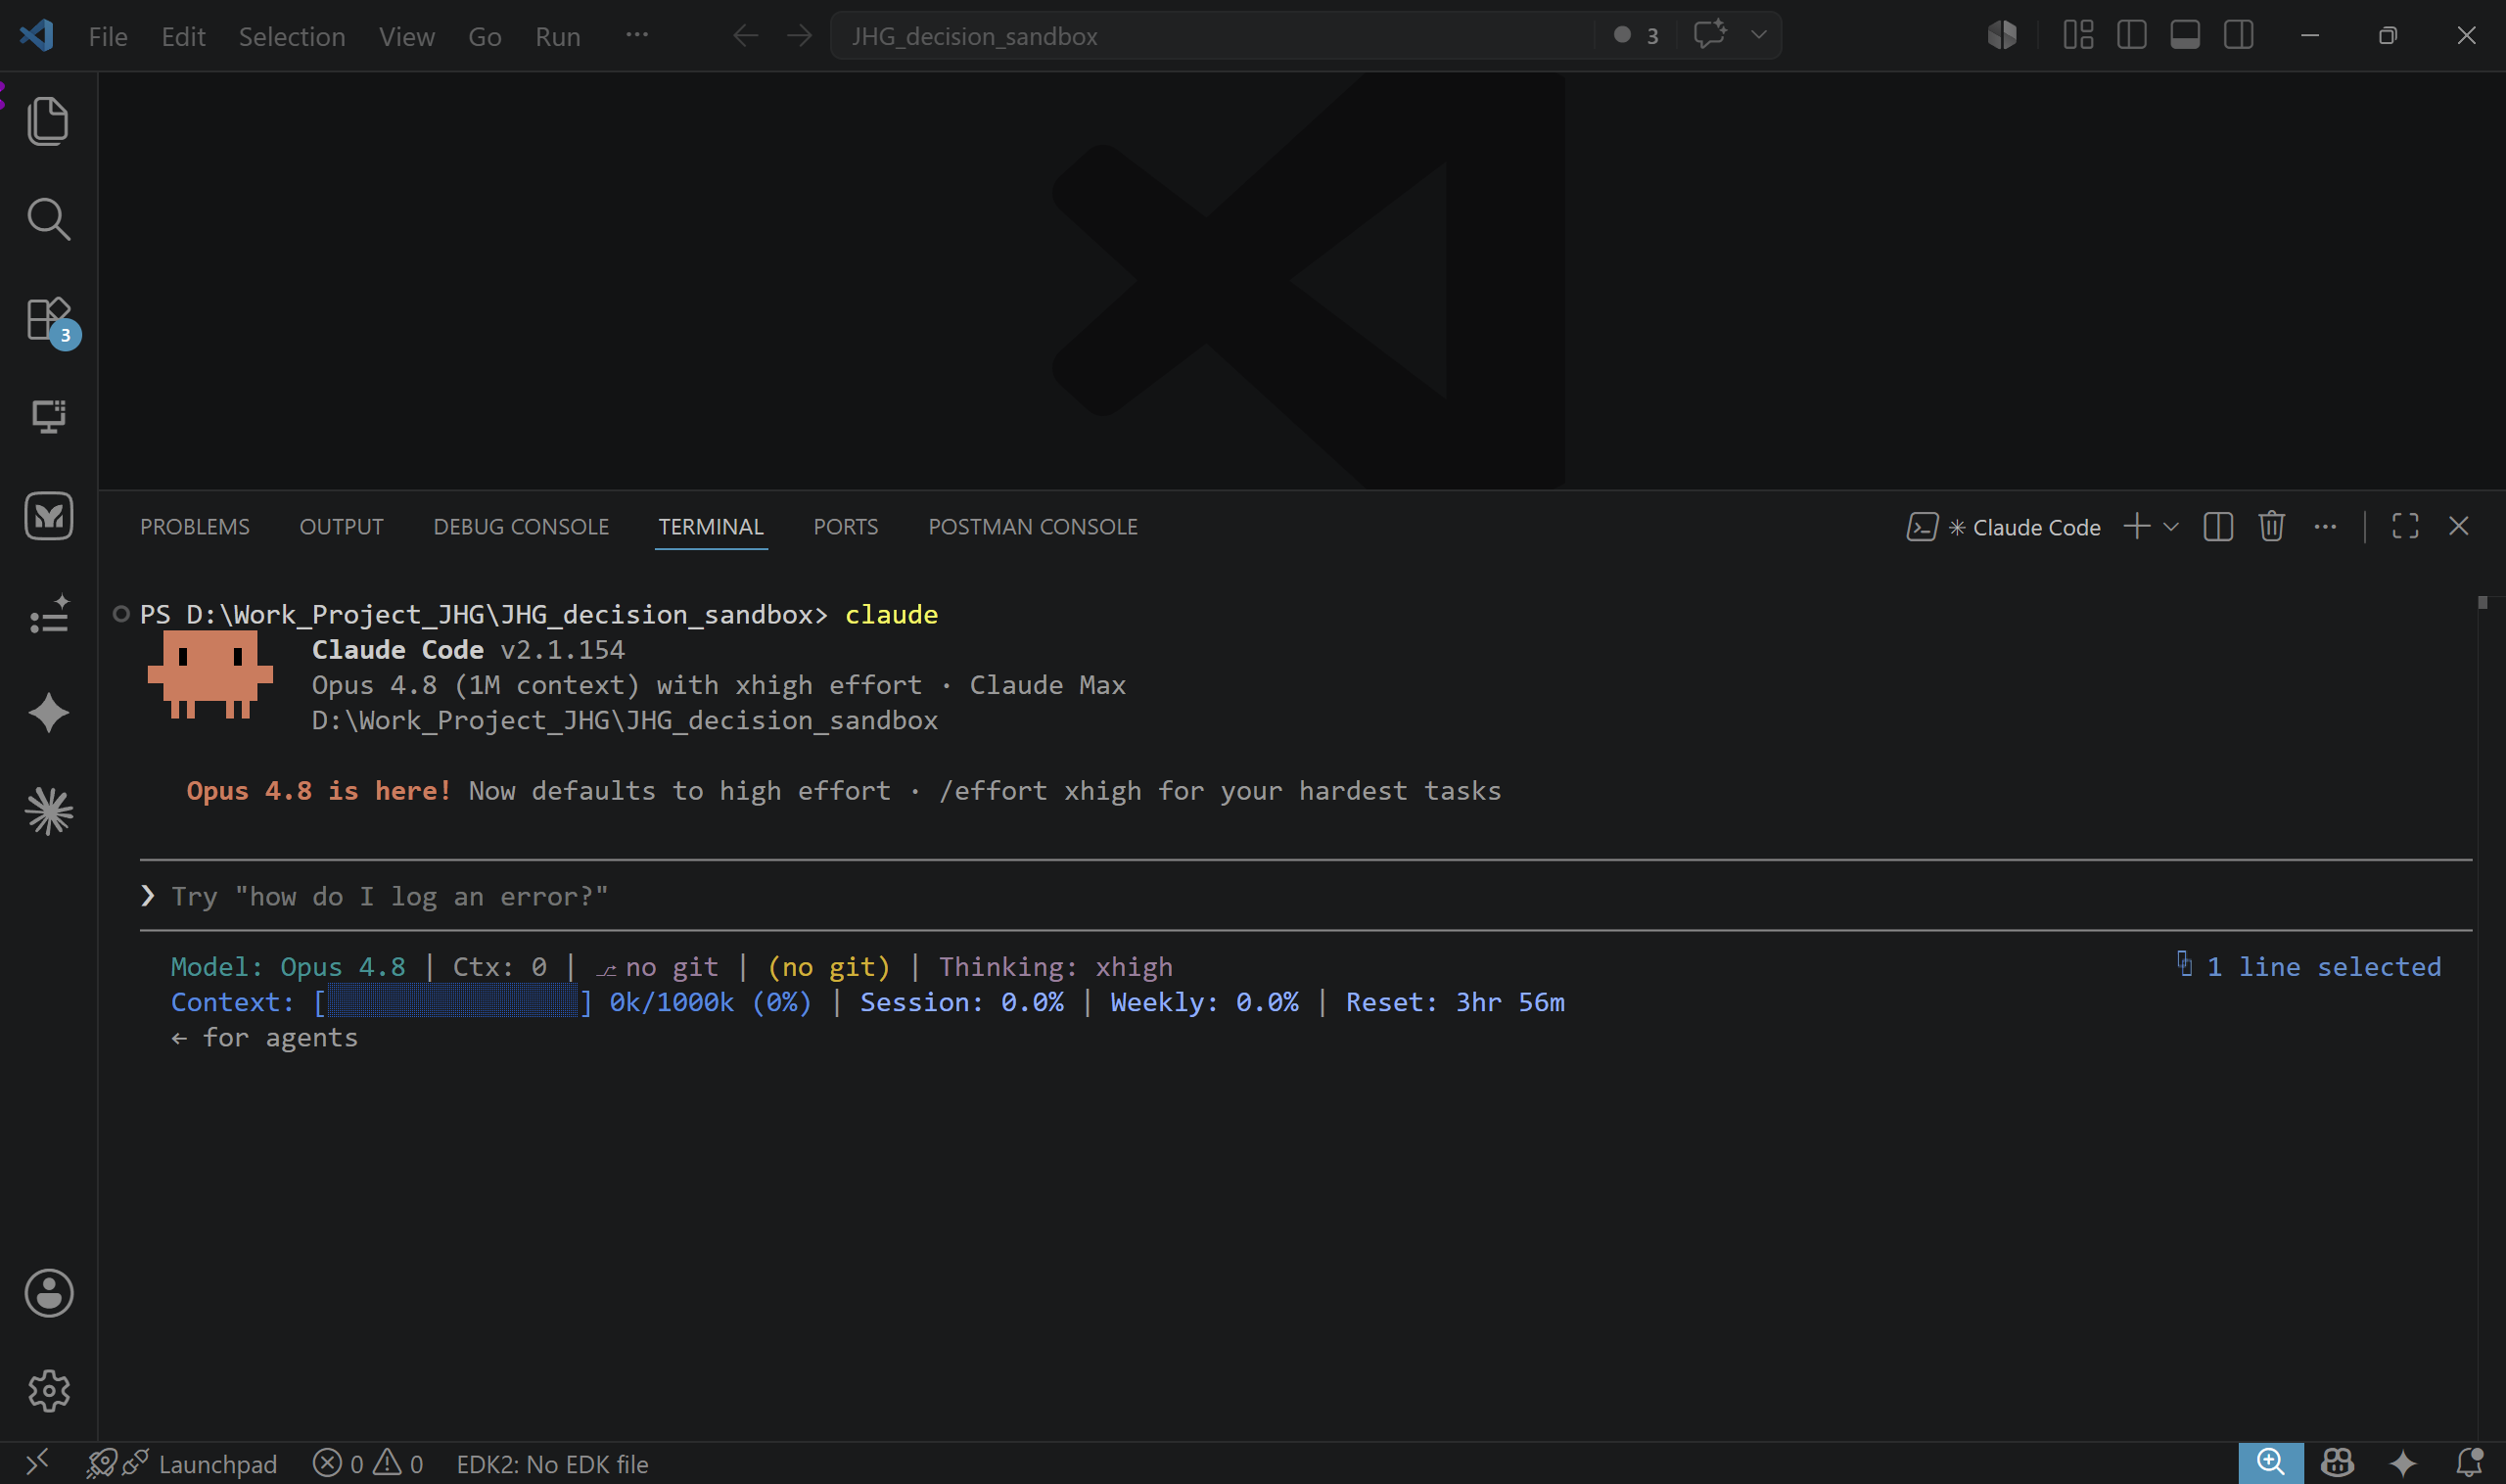Open the Claude Code asterisk view in activity bar
2506x1484 pixels.
tap(48, 811)
